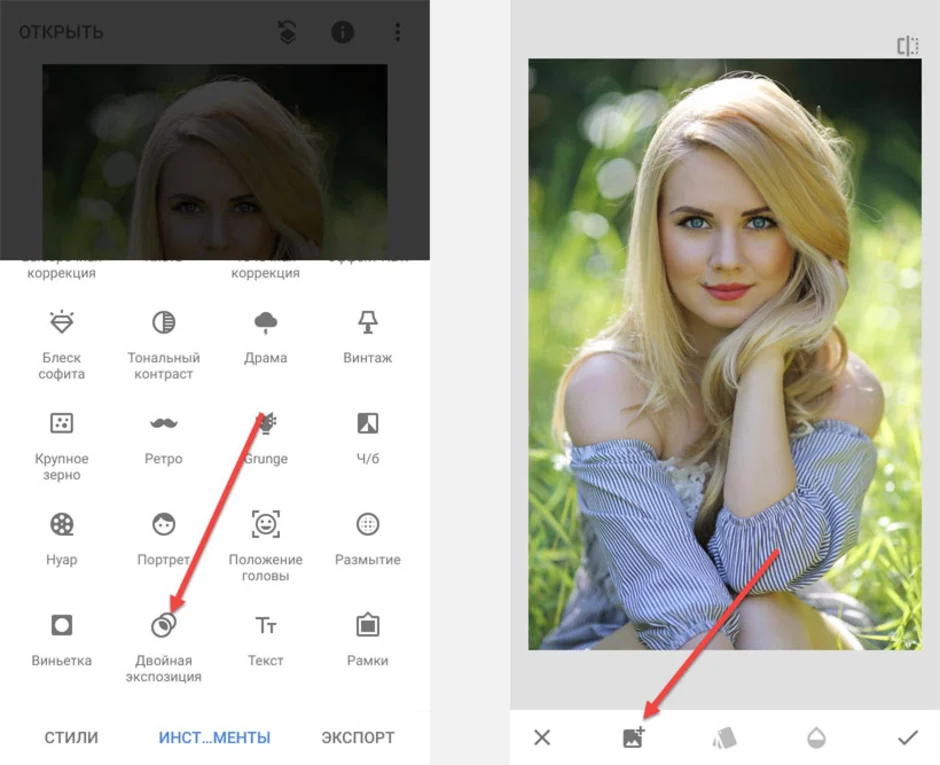Cancel edit with the X icon
The image size is (940, 765).
pyautogui.click(x=542, y=737)
